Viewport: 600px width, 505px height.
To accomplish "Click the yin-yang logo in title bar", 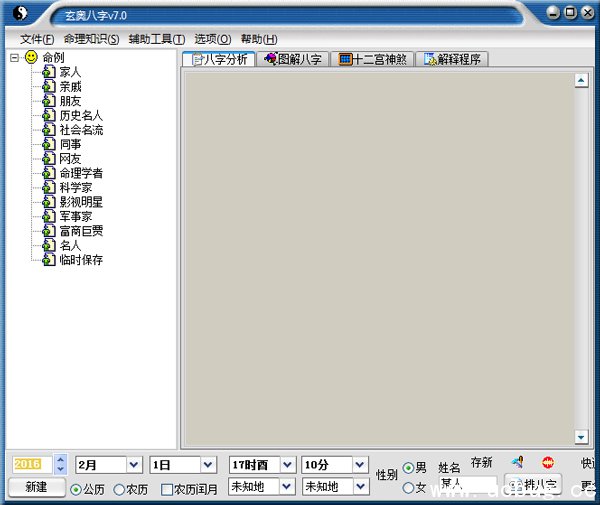I will point(20,13).
